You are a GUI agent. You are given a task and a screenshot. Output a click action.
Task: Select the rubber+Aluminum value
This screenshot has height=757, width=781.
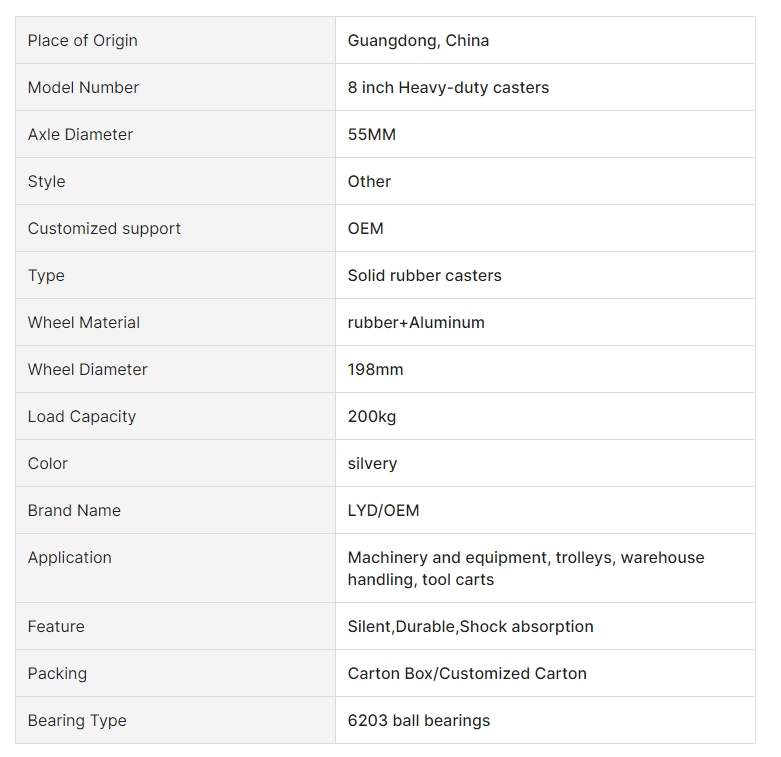(416, 322)
